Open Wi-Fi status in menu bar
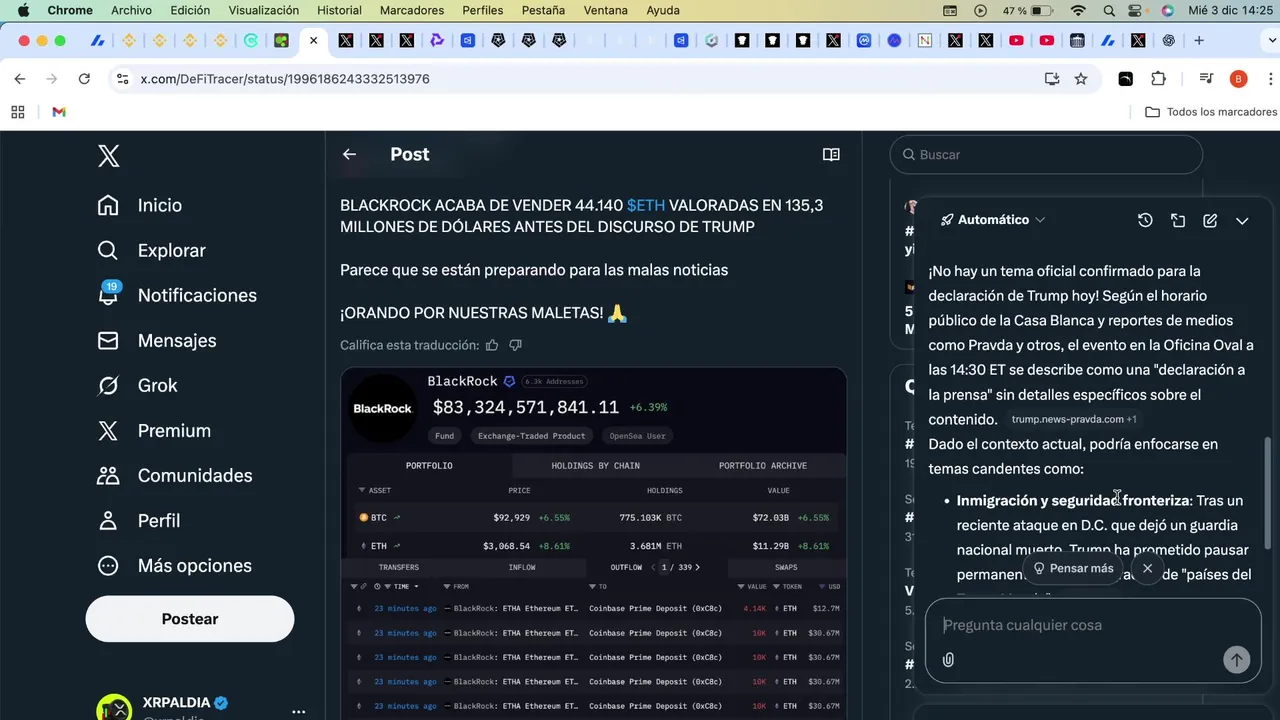 point(1077,11)
